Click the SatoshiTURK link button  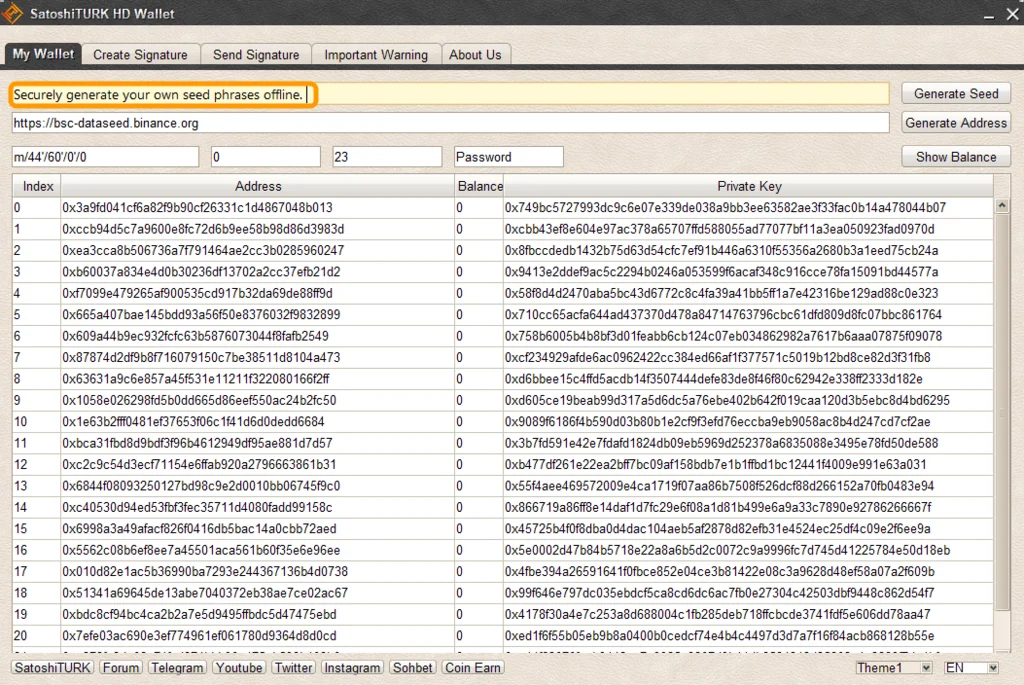(x=53, y=667)
